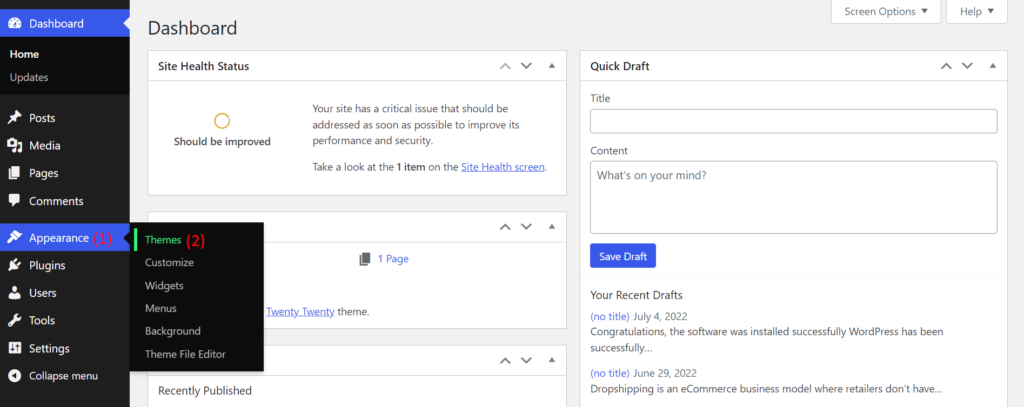Click the Comments bubble icon
The height and width of the screenshot is (407, 1024).
coord(14,201)
